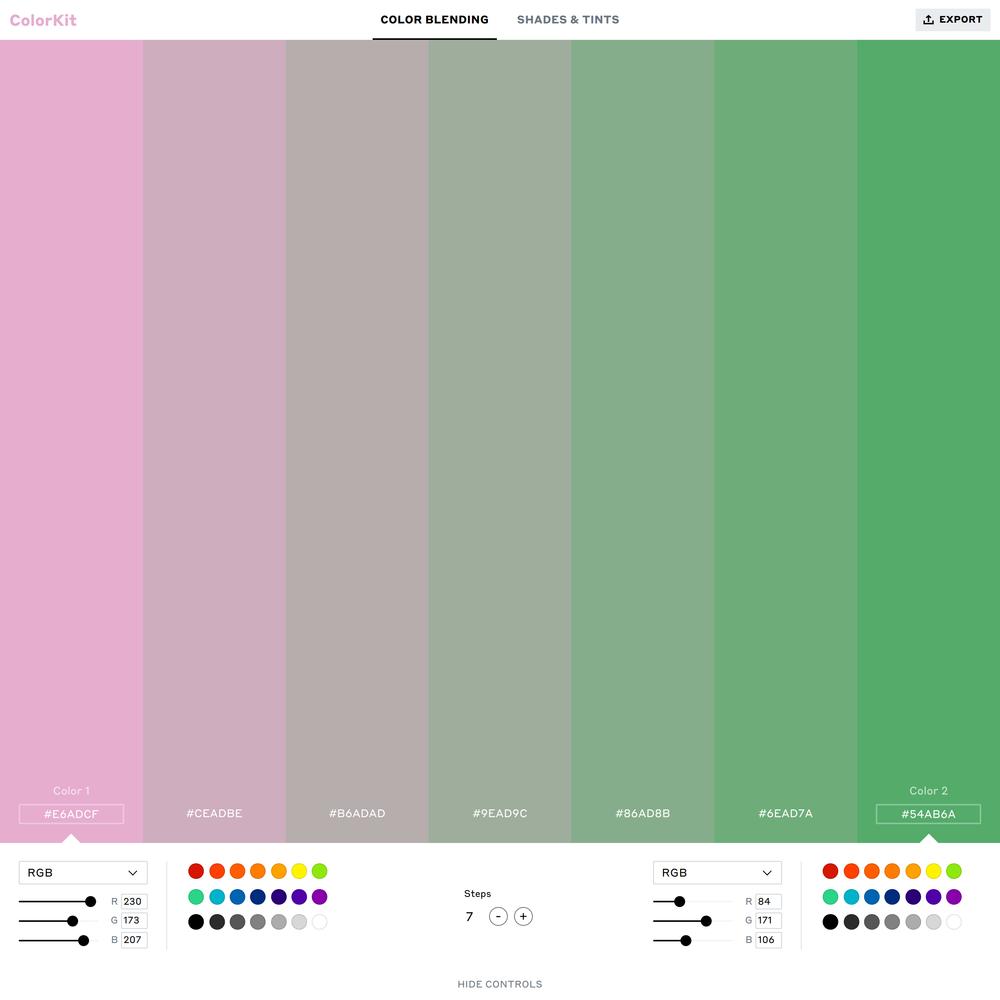Decrease steps with the minus button
Viewport: 1000px width, 1000px height.
coord(498,916)
